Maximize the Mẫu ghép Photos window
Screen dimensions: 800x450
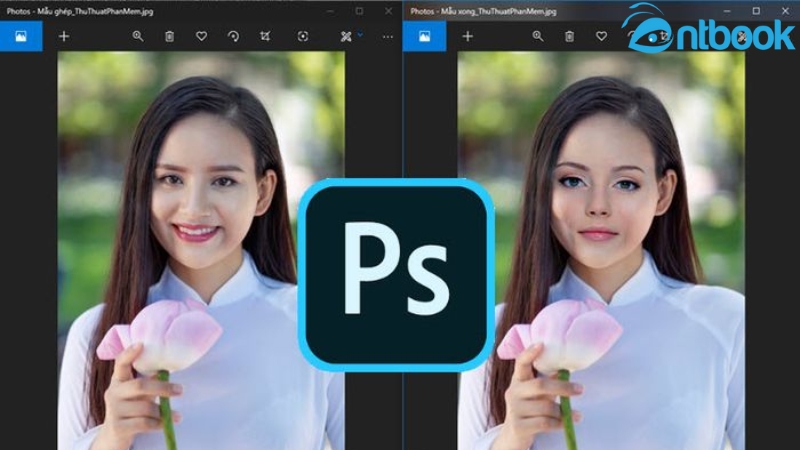point(359,11)
